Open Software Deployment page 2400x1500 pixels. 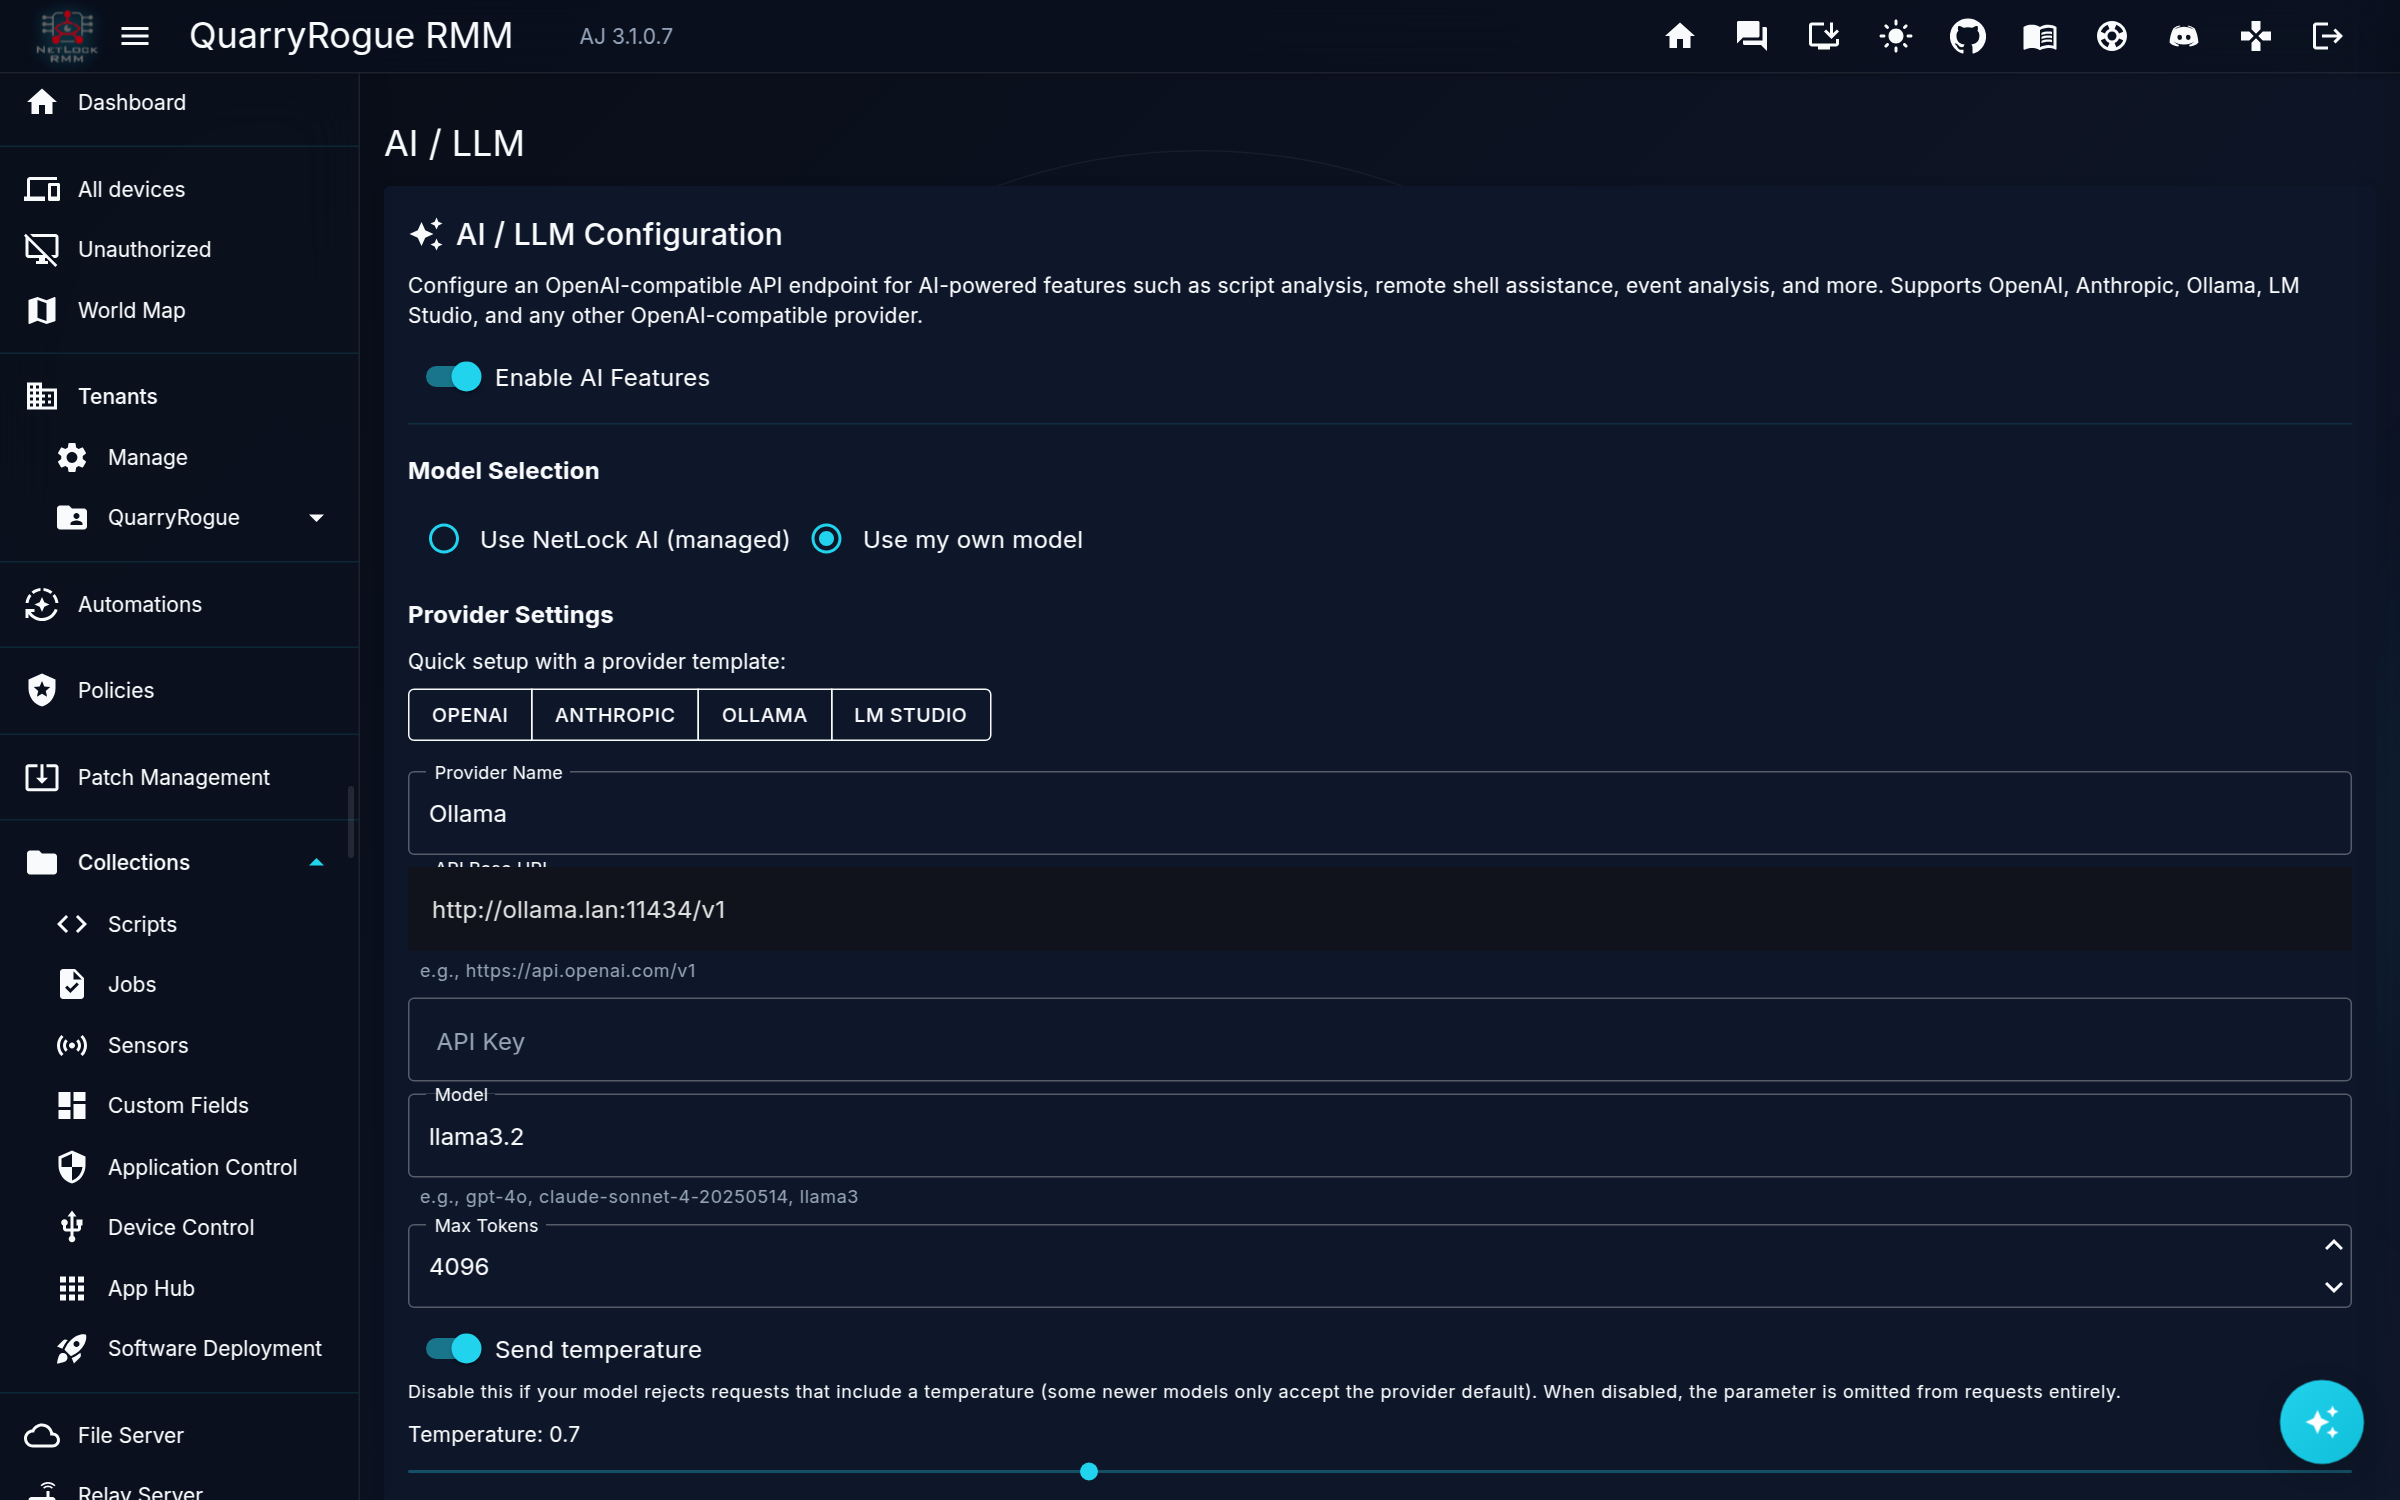179,1348
